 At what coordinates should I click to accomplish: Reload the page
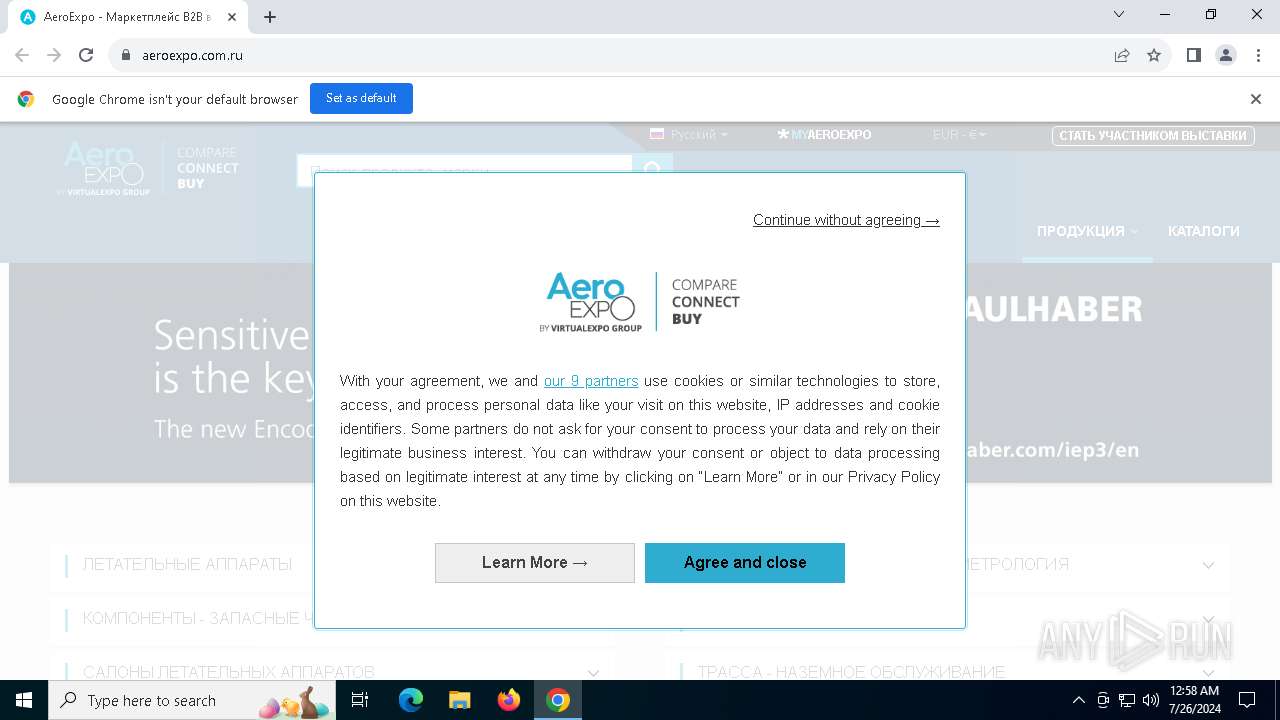coord(86,55)
